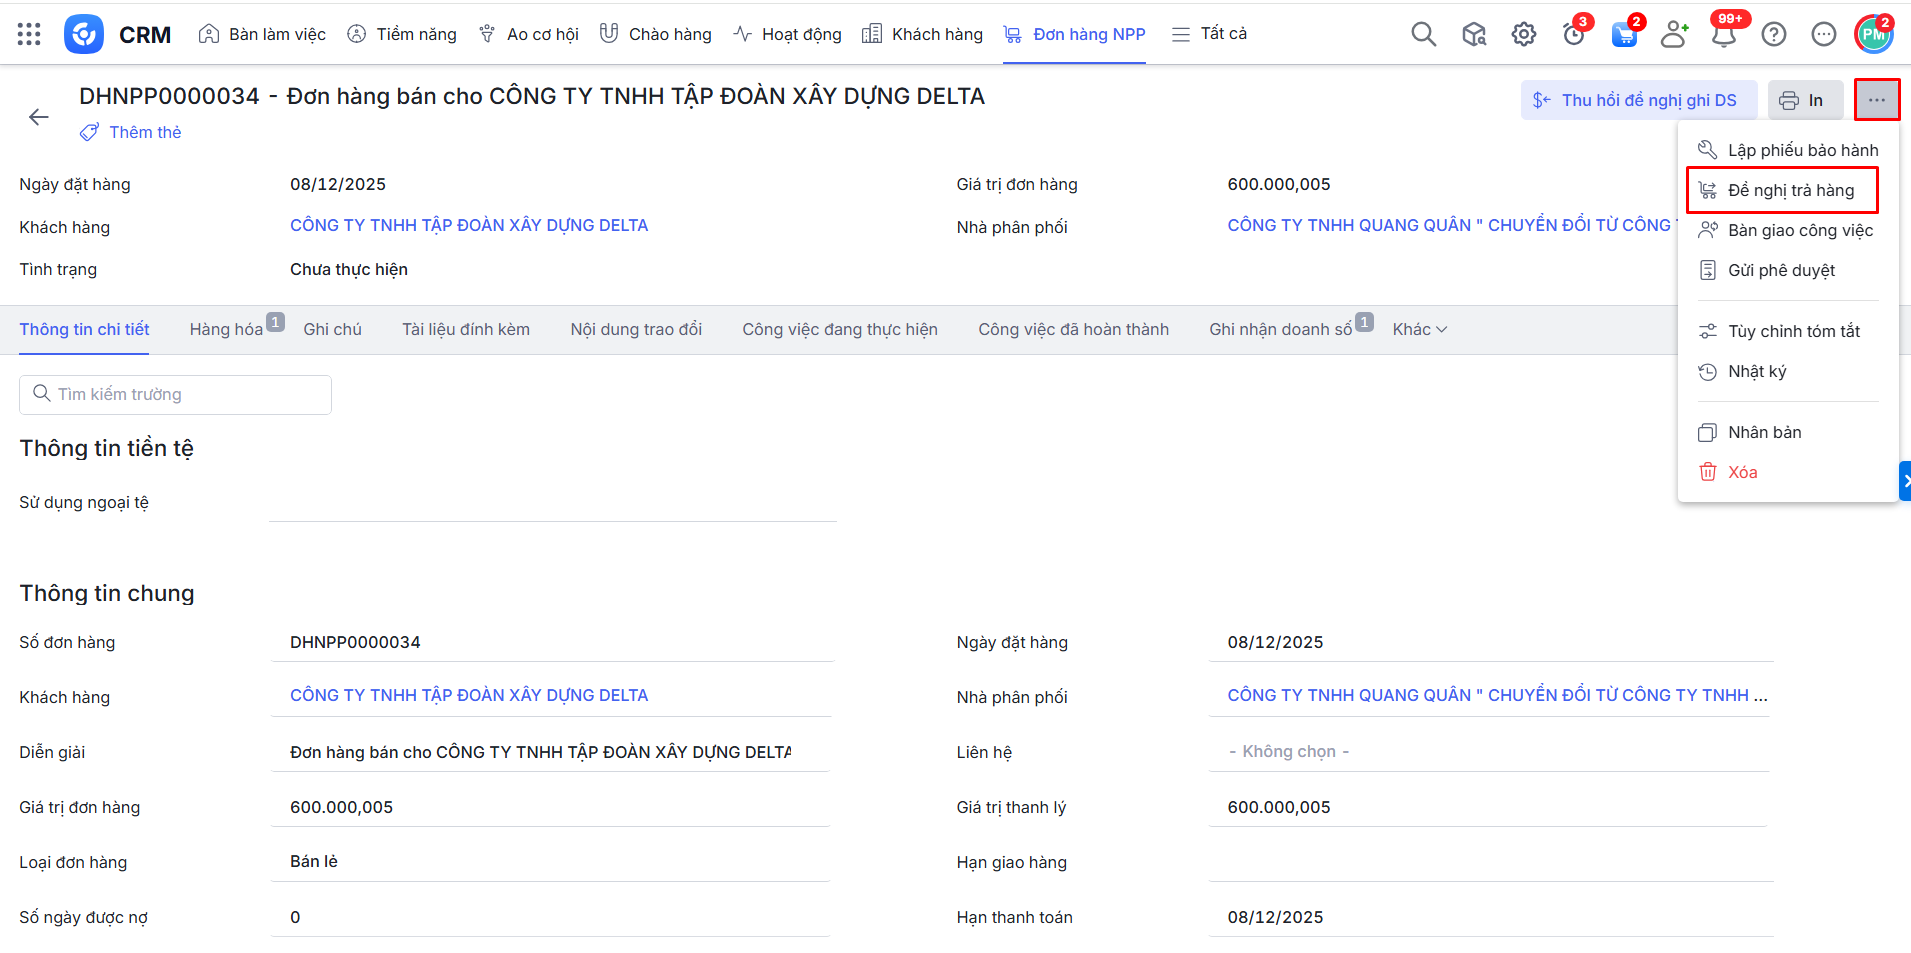Choose Xóa from the actions menu

(x=1742, y=472)
